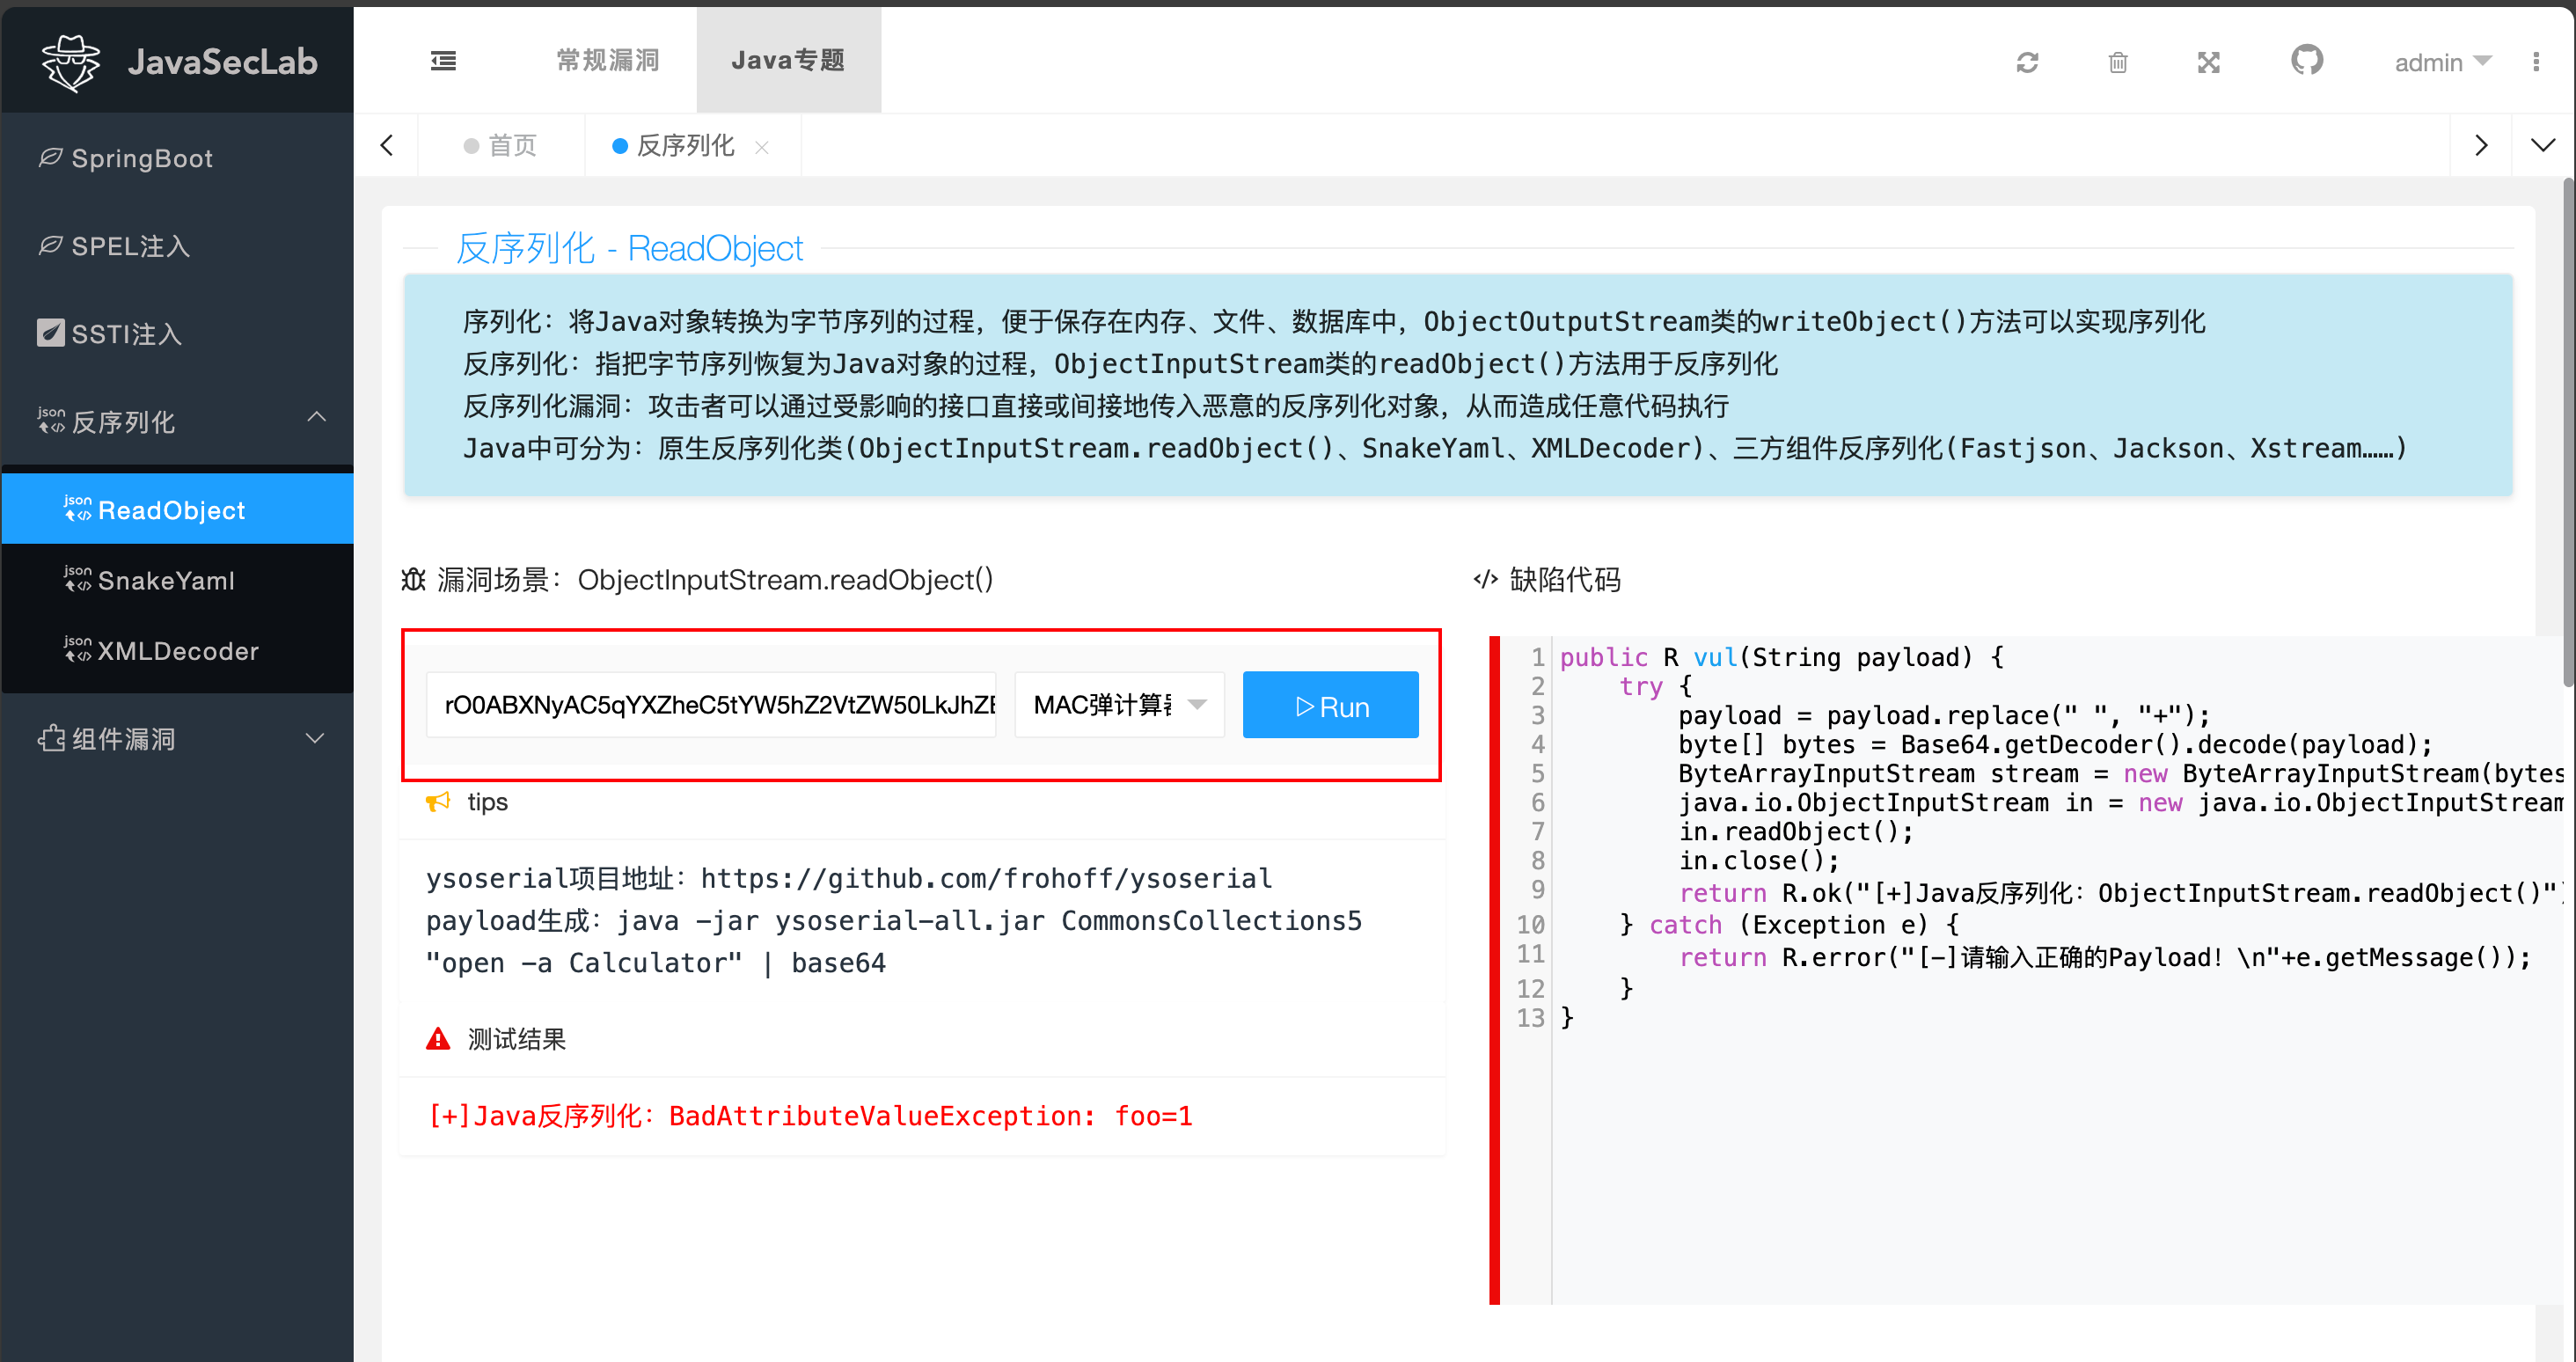Screen dimensions: 2576x1362
Task: Open SpringBoot in the sidebar
Action: [x=177, y=158]
